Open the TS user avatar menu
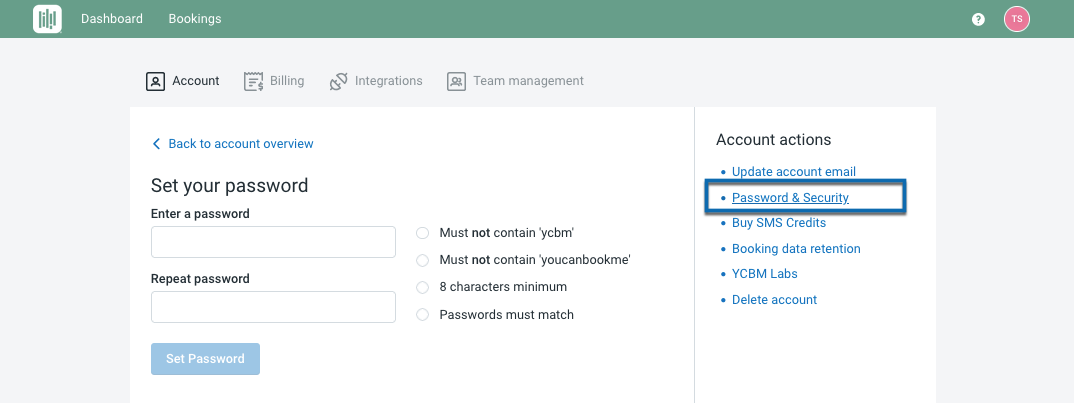 [x=1016, y=19]
